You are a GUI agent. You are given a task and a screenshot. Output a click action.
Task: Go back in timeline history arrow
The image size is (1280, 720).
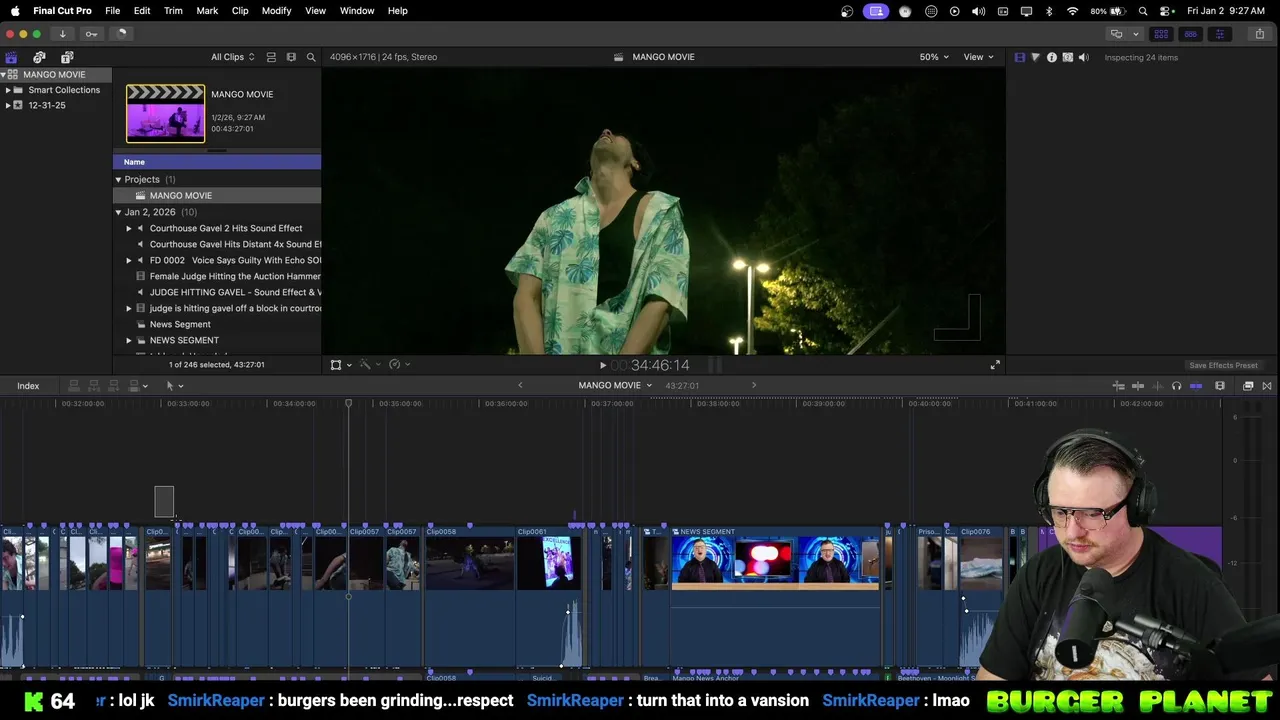coord(520,386)
